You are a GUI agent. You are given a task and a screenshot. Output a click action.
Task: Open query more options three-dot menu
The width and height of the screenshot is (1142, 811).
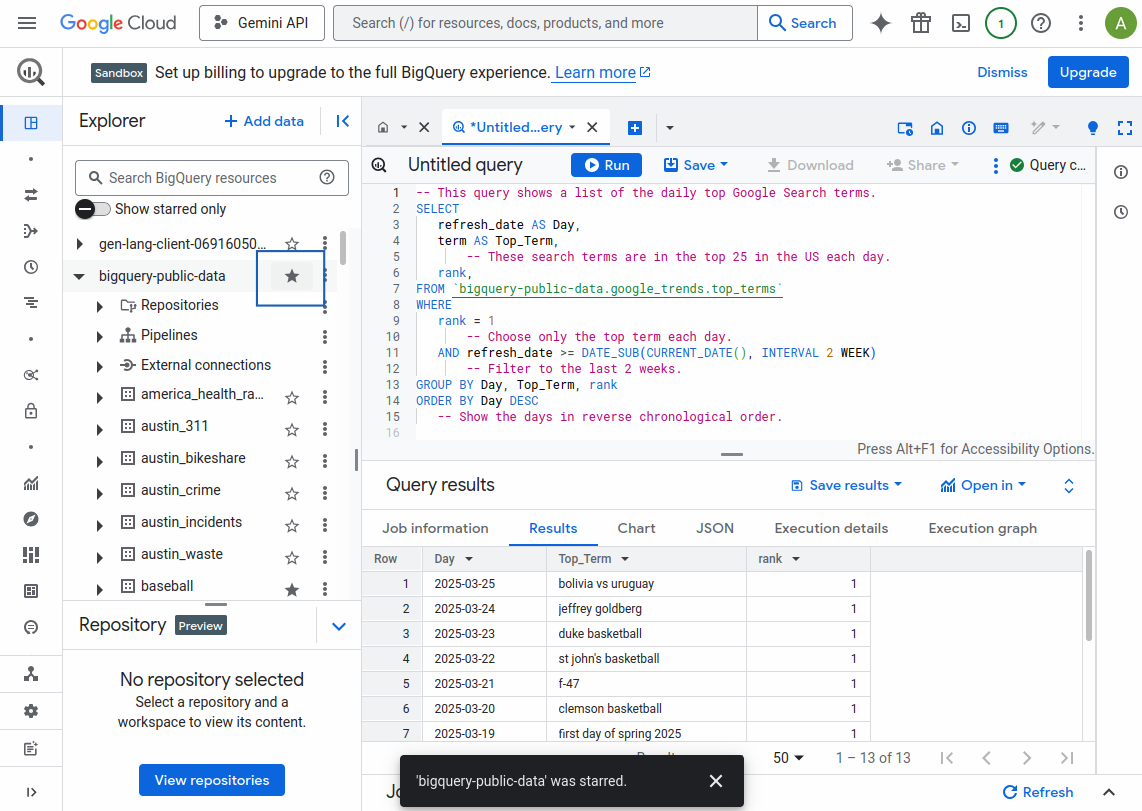[996, 165]
